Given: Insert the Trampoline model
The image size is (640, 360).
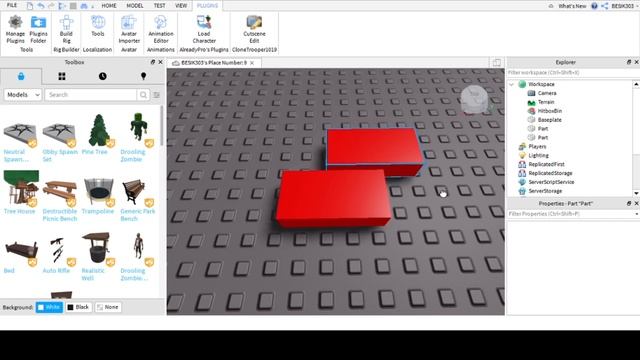Looking at the screenshot, I should (98, 192).
